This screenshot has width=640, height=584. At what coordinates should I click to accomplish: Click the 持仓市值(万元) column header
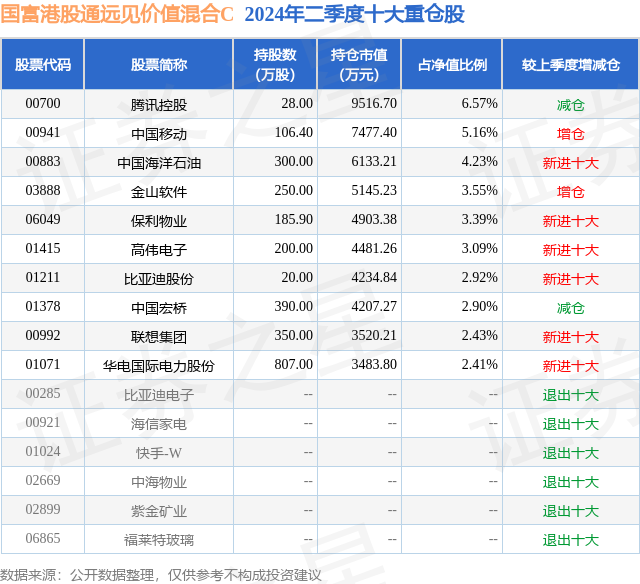point(359,64)
